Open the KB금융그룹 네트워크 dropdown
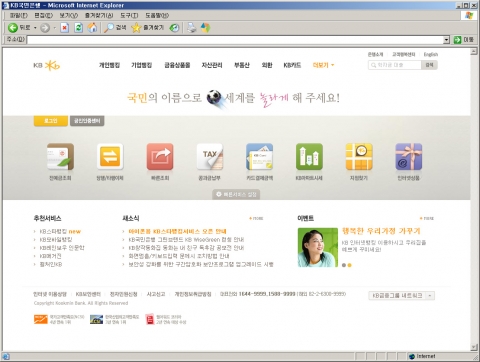Screen dimensions: 480x362 pyautogui.click(x=401, y=296)
